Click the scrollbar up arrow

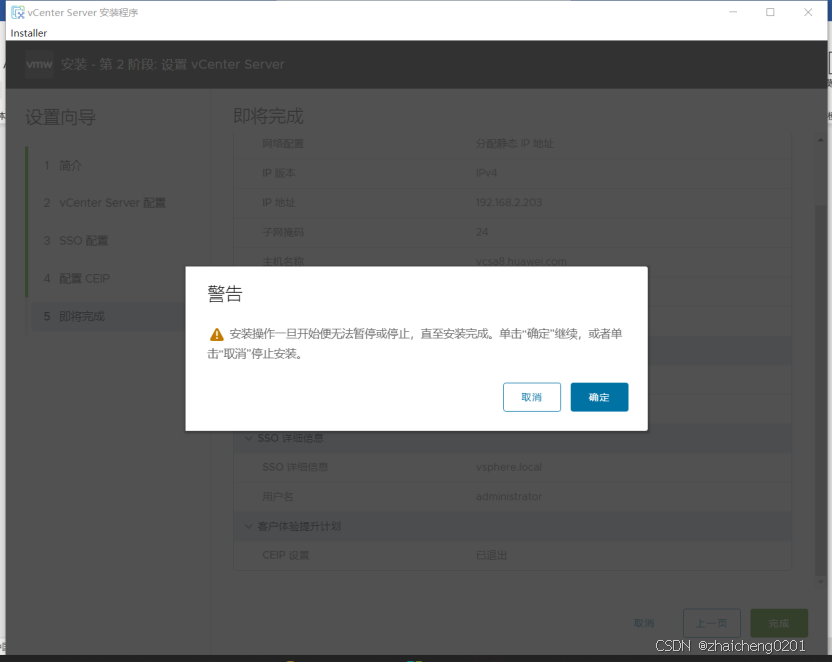click(x=820, y=140)
